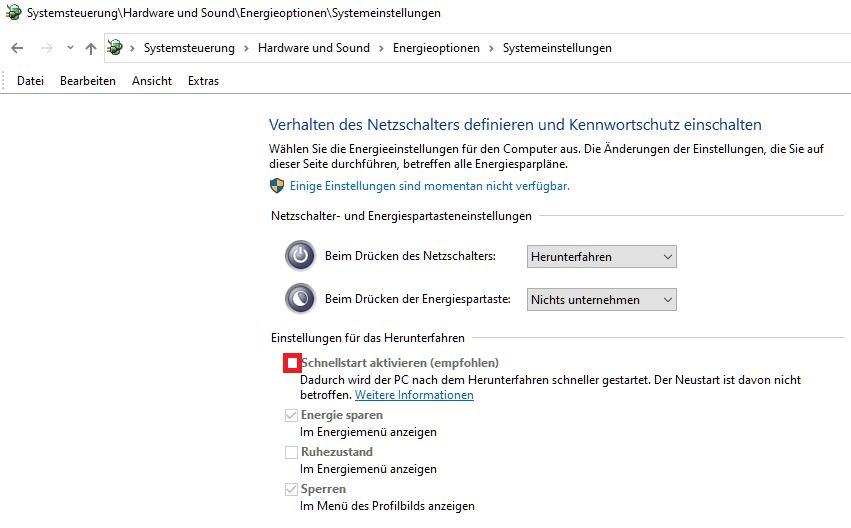This screenshot has height=528, width=851.
Task: Expand chevron after Energieoptionen breadcrumb
Action: tap(491, 48)
